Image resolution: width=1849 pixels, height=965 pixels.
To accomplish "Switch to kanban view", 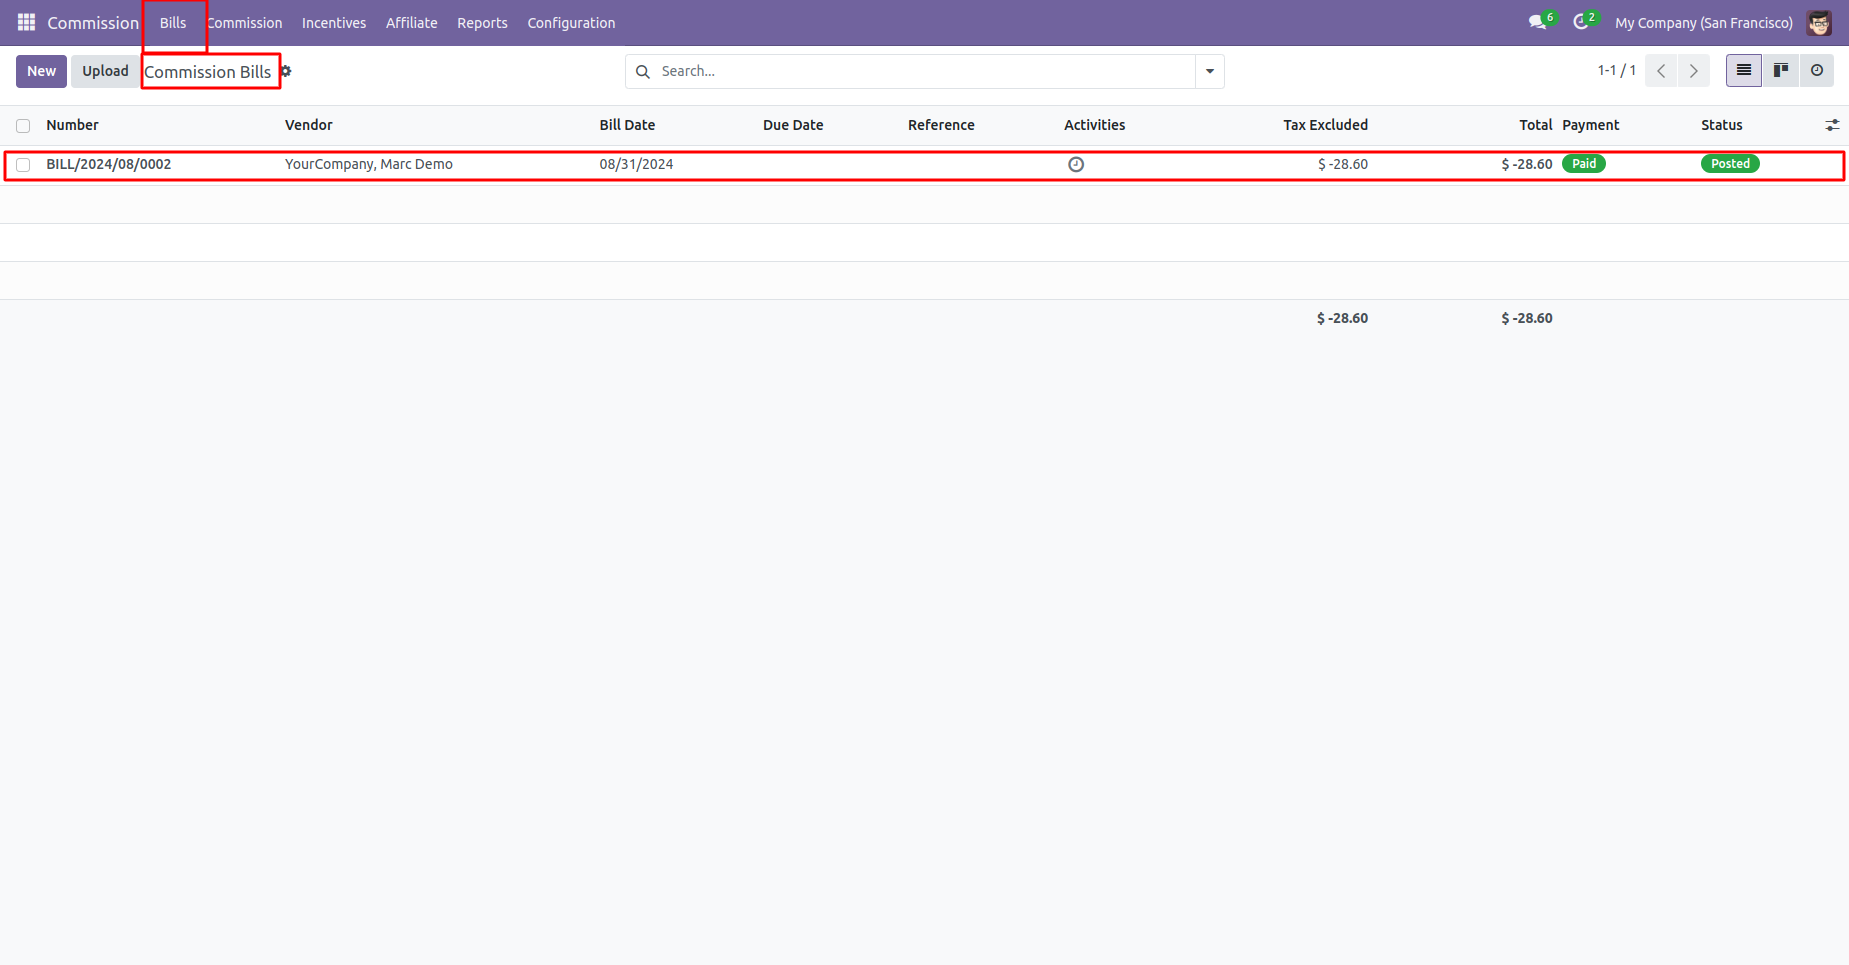I will (1780, 71).
